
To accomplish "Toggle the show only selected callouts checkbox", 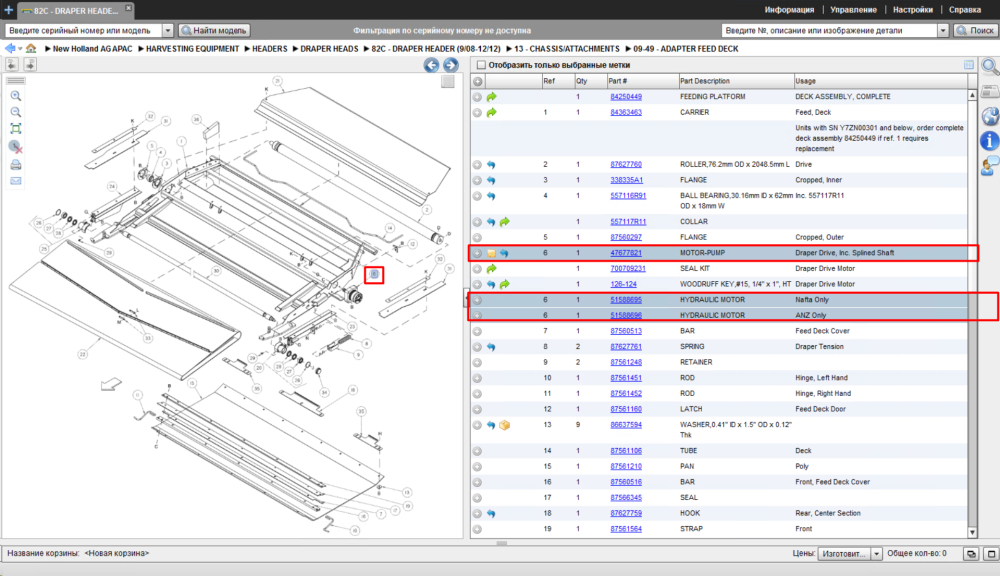I will (482, 65).
